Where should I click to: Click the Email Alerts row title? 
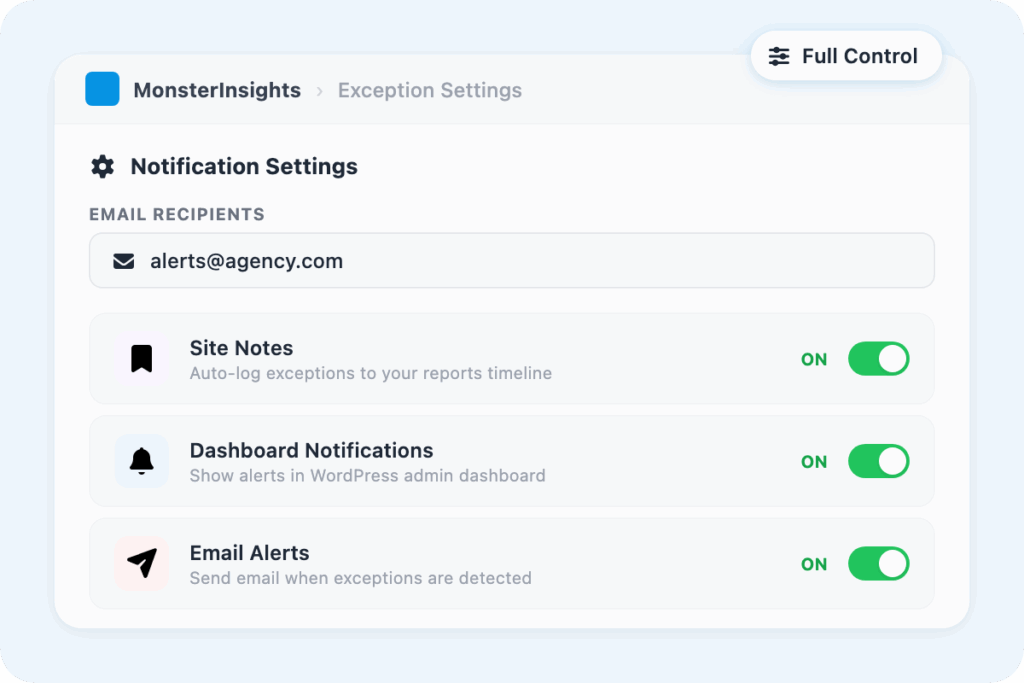[250, 553]
